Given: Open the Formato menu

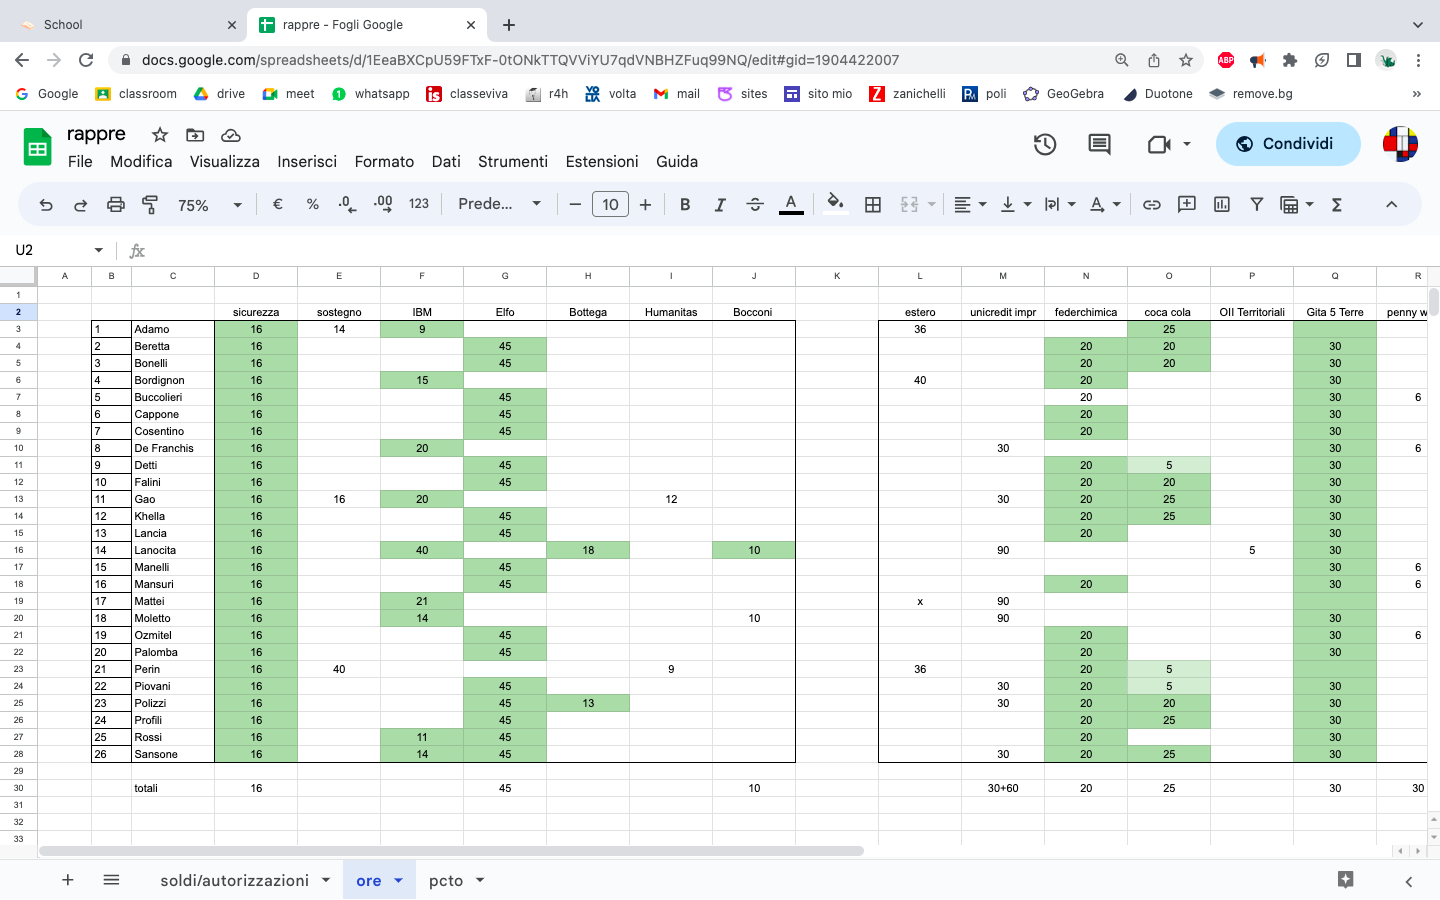Looking at the screenshot, I should (384, 162).
